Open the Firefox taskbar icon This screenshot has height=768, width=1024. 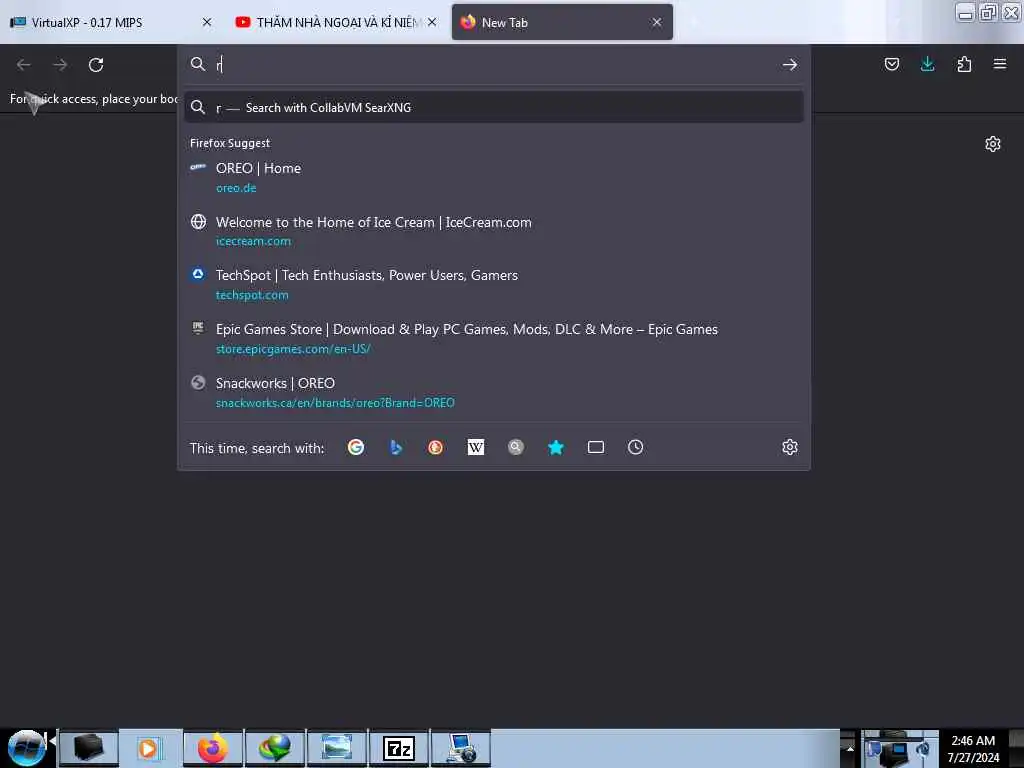click(213, 748)
